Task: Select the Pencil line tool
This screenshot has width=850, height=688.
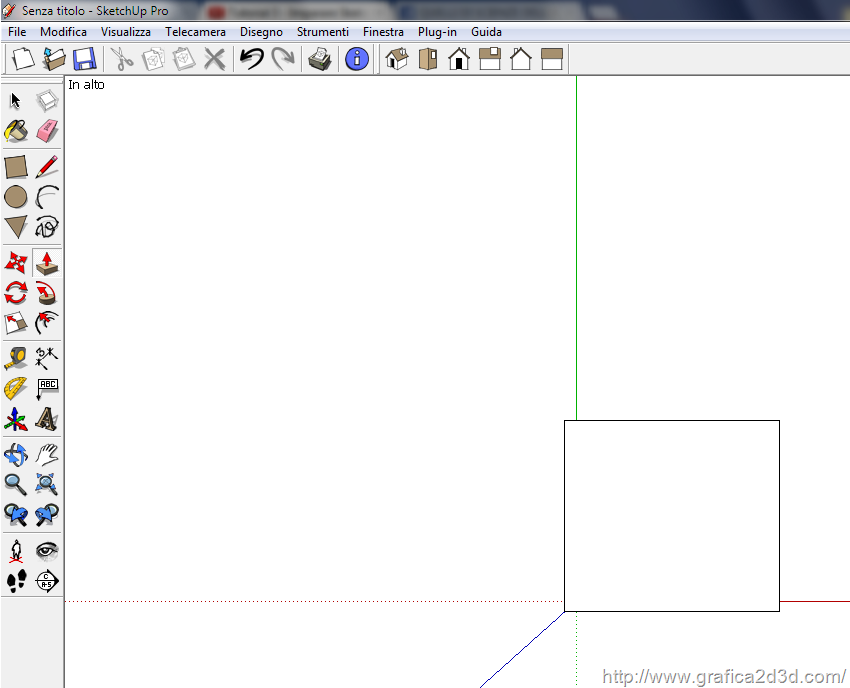Action: click(47, 167)
